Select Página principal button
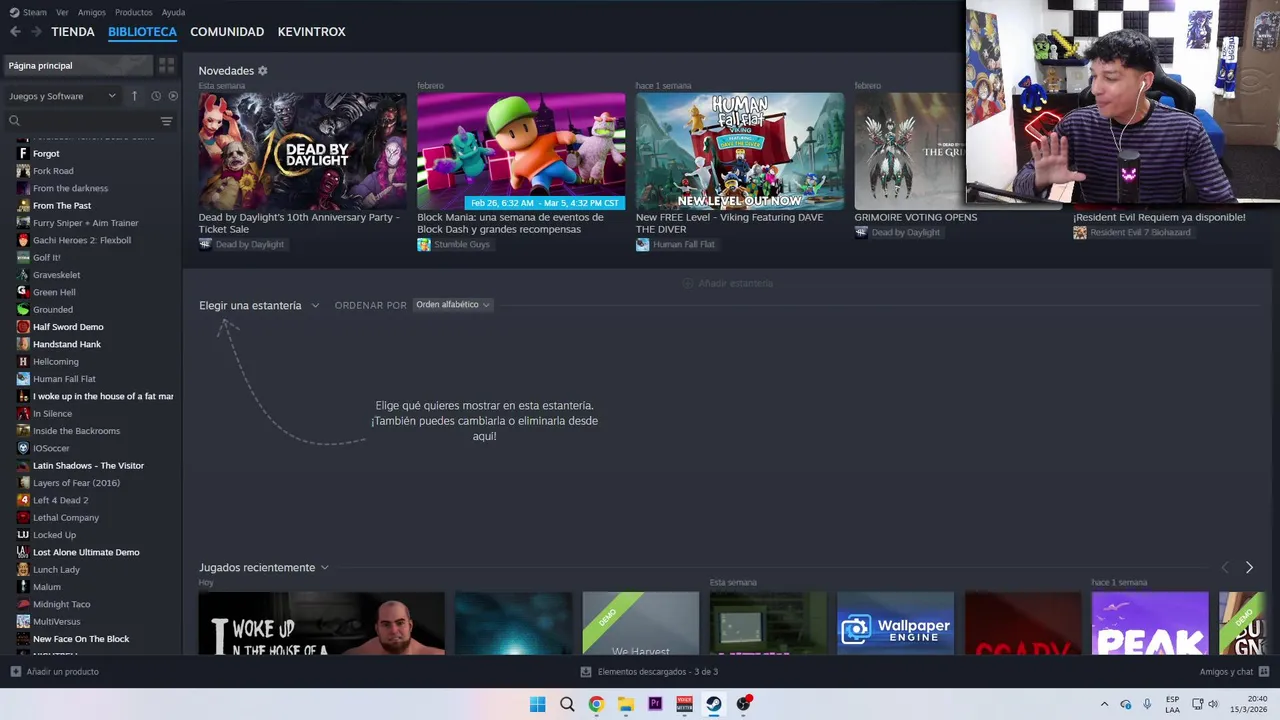1280x720 pixels. coord(78,65)
